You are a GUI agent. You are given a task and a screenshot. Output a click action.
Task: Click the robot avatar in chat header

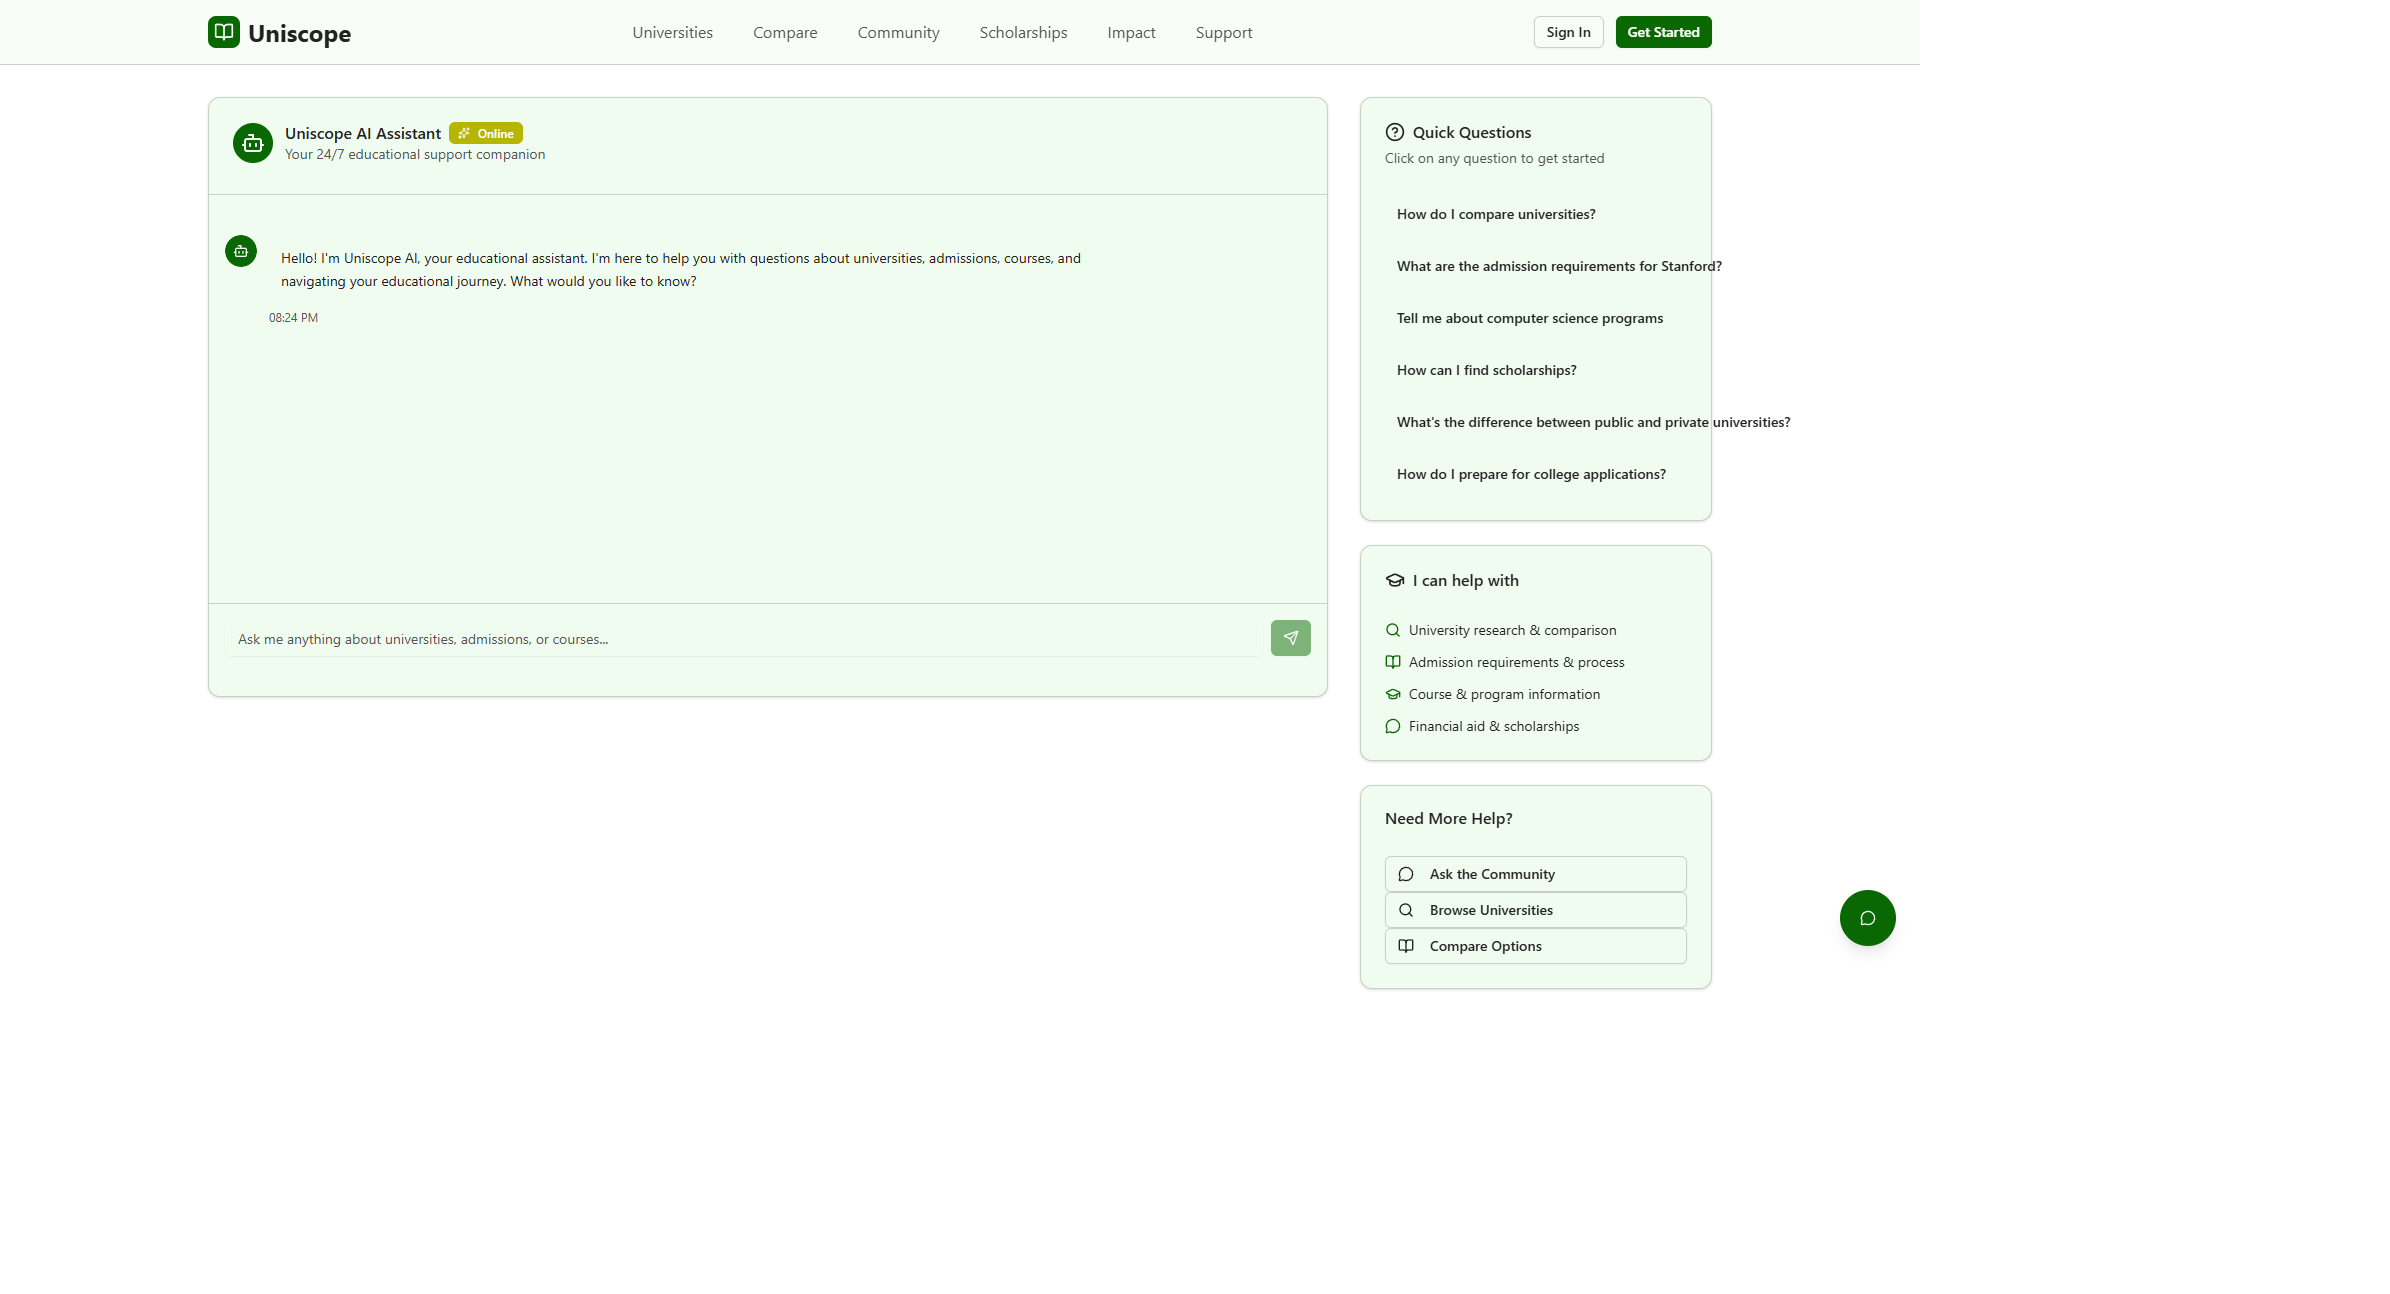(x=253, y=143)
